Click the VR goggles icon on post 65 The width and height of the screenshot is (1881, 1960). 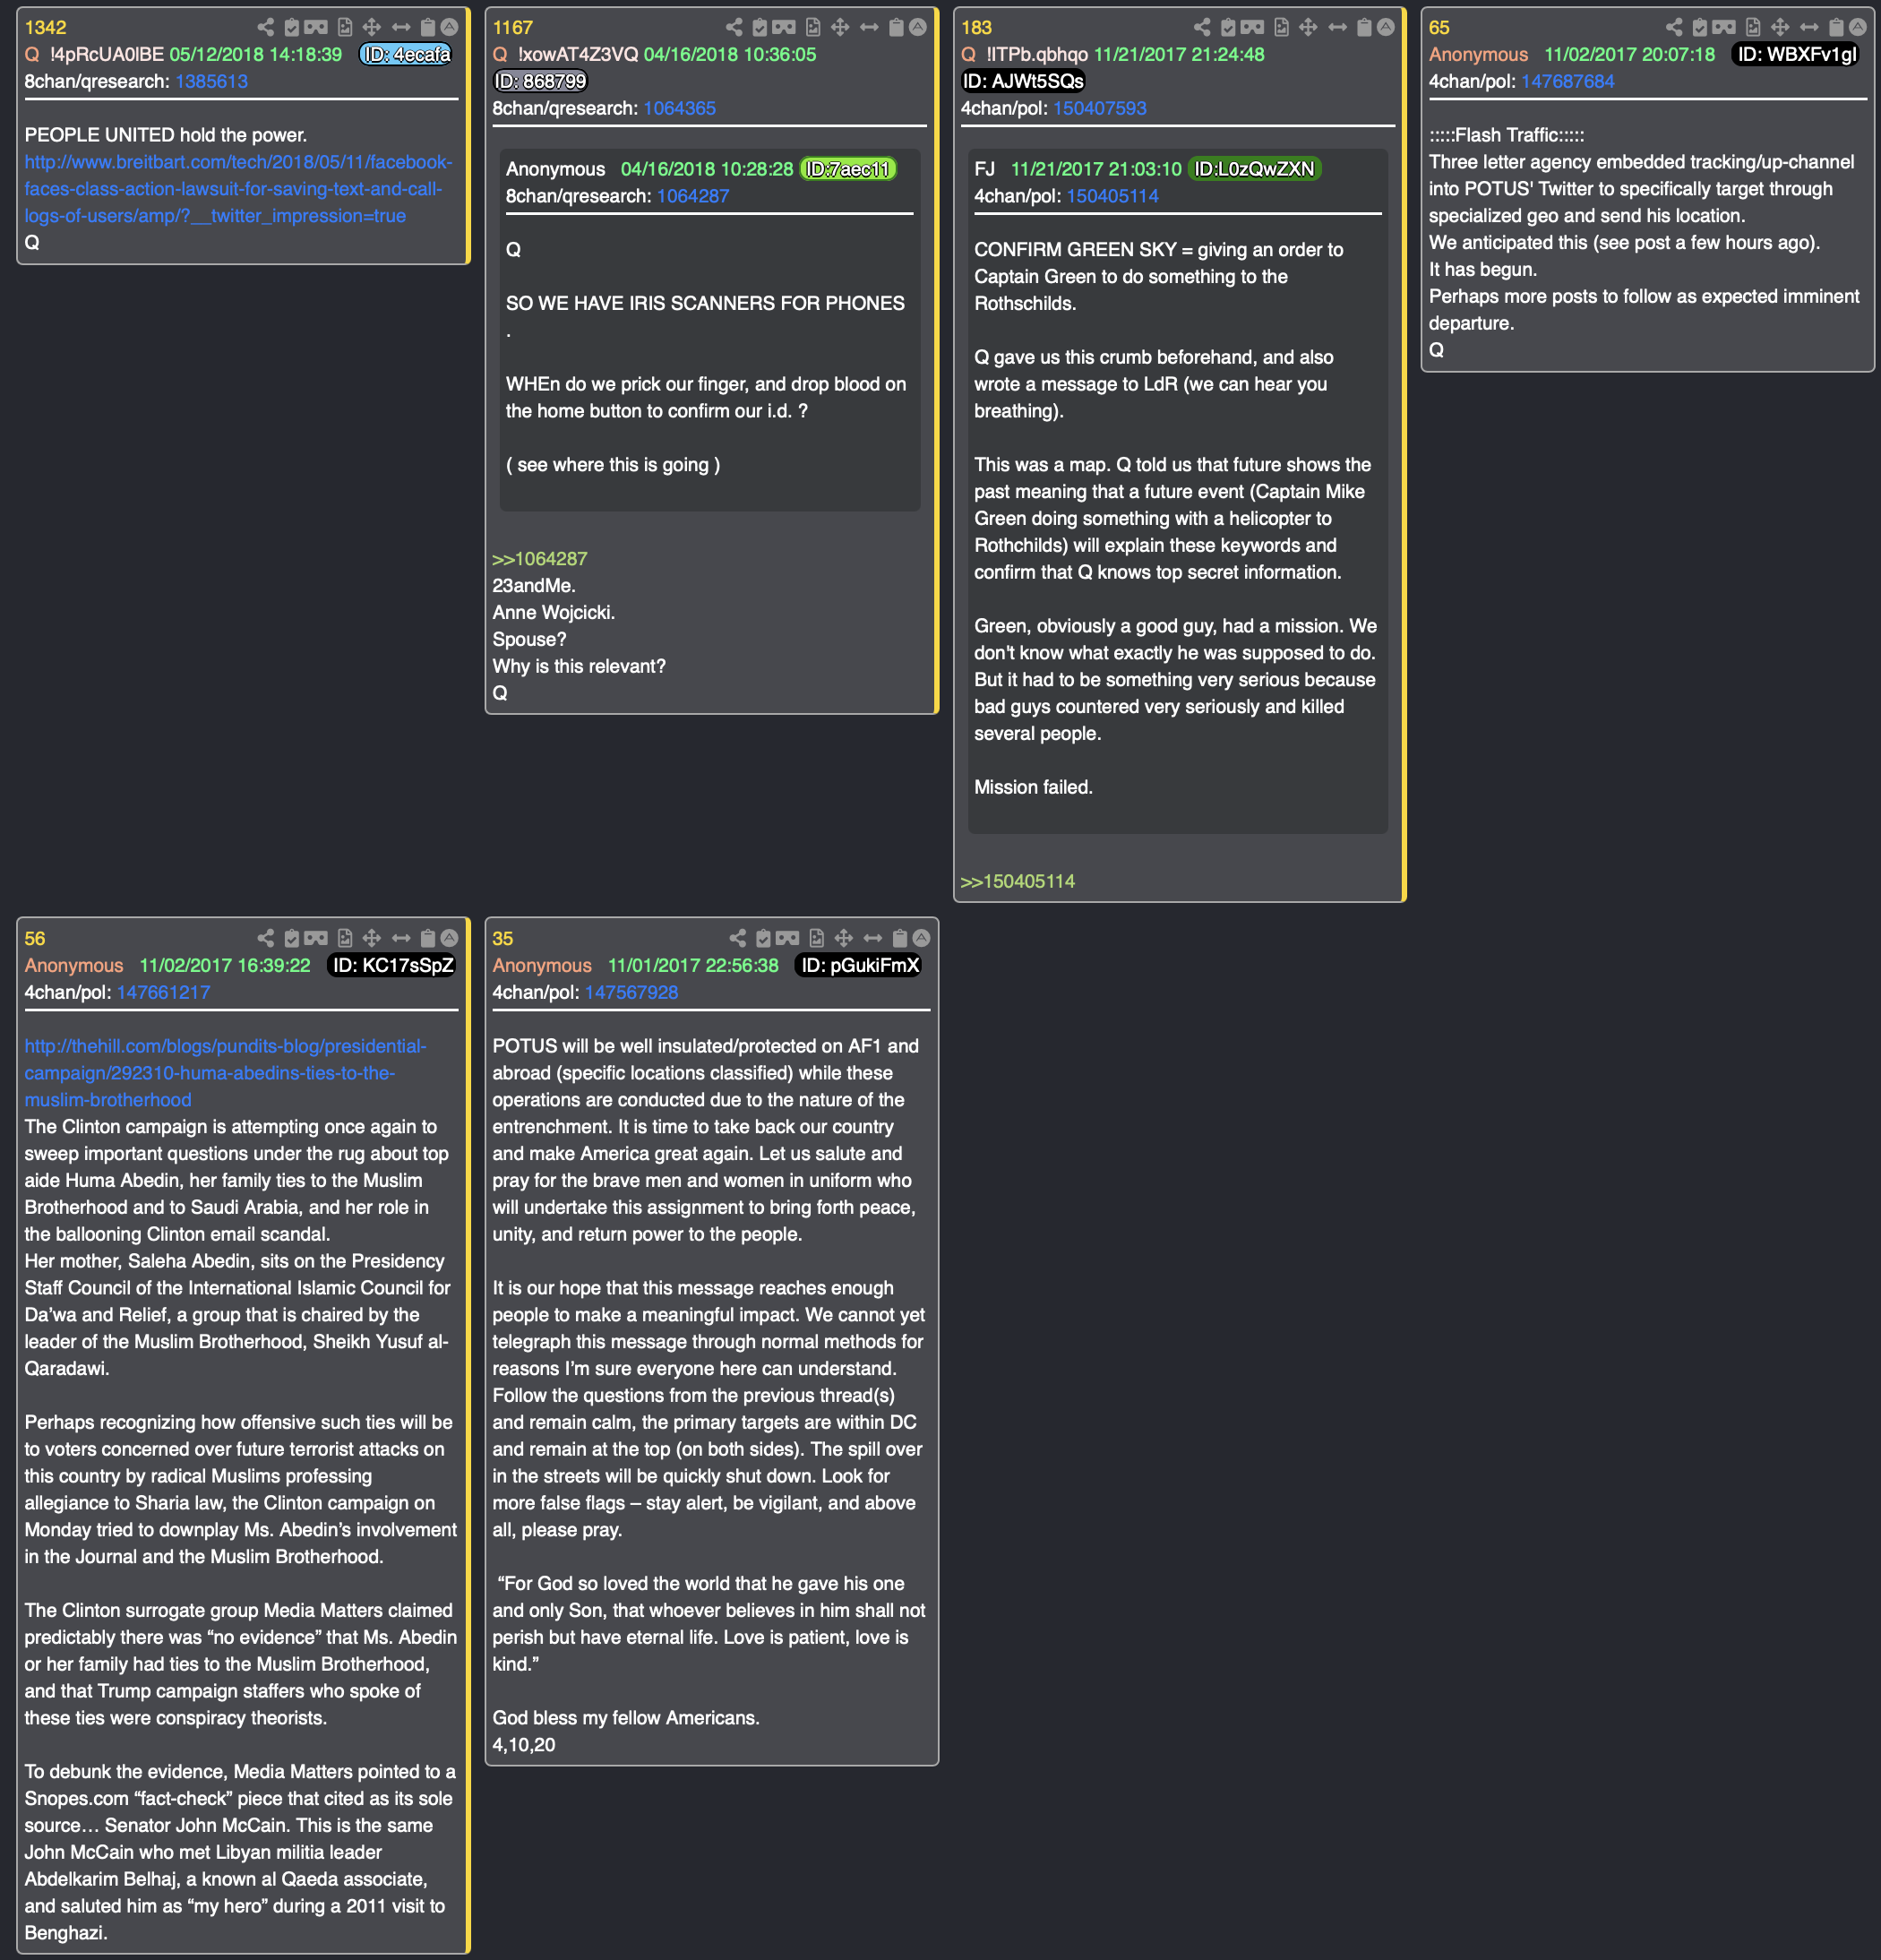pyautogui.click(x=1724, y=27)
